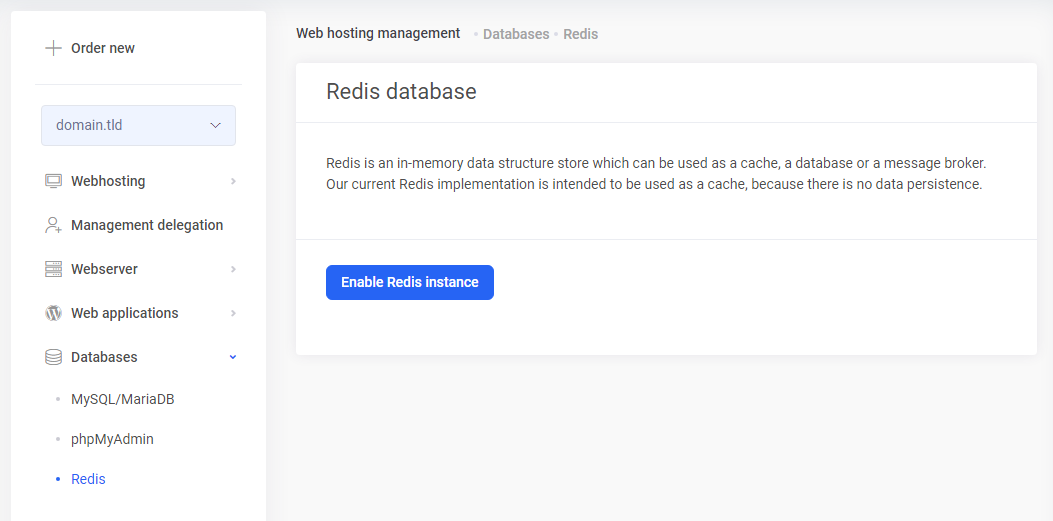
Task: Open the domain.tld selector dropdown
Action: 138,126
